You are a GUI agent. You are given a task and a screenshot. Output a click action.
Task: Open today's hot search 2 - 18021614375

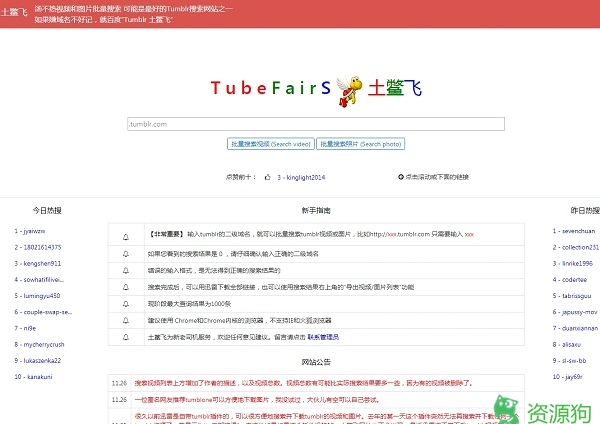pos(38,247)
